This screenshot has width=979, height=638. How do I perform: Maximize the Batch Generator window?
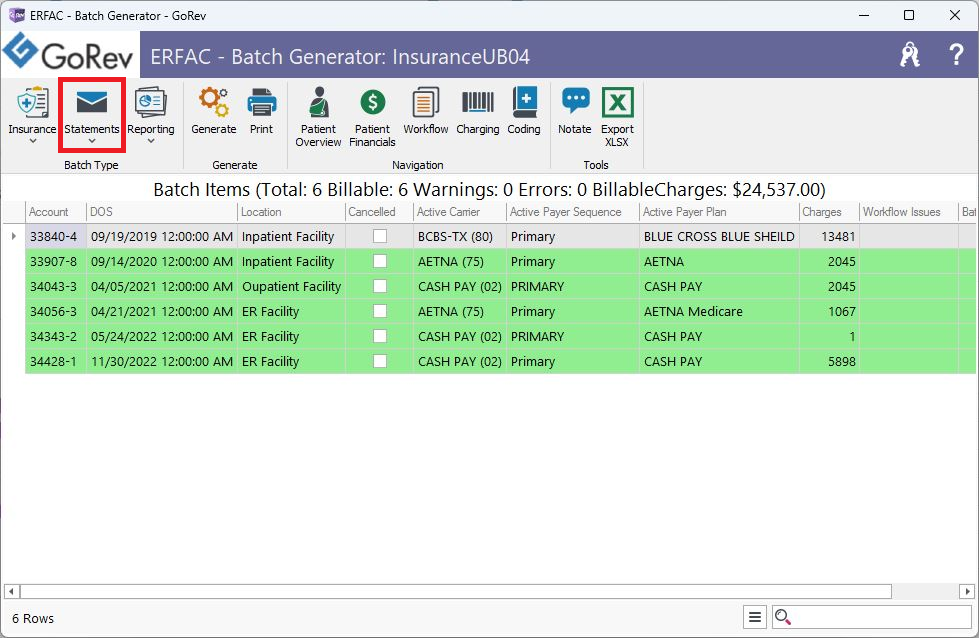tap(909, 15)
